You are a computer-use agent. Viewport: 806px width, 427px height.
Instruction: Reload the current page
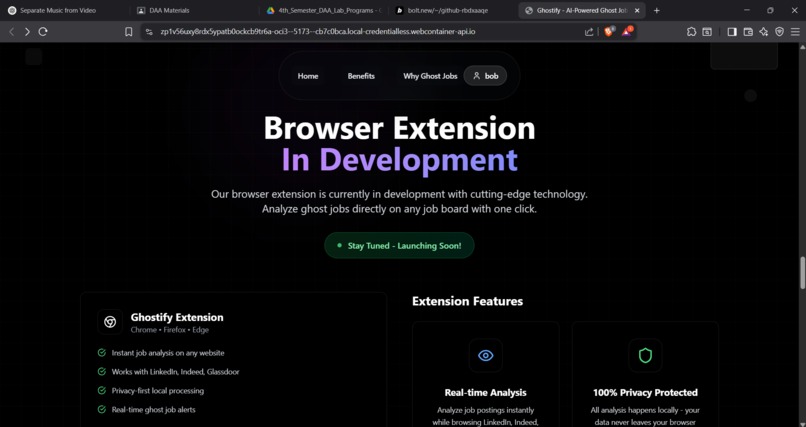pyautogui.click(x=43, y=32)
